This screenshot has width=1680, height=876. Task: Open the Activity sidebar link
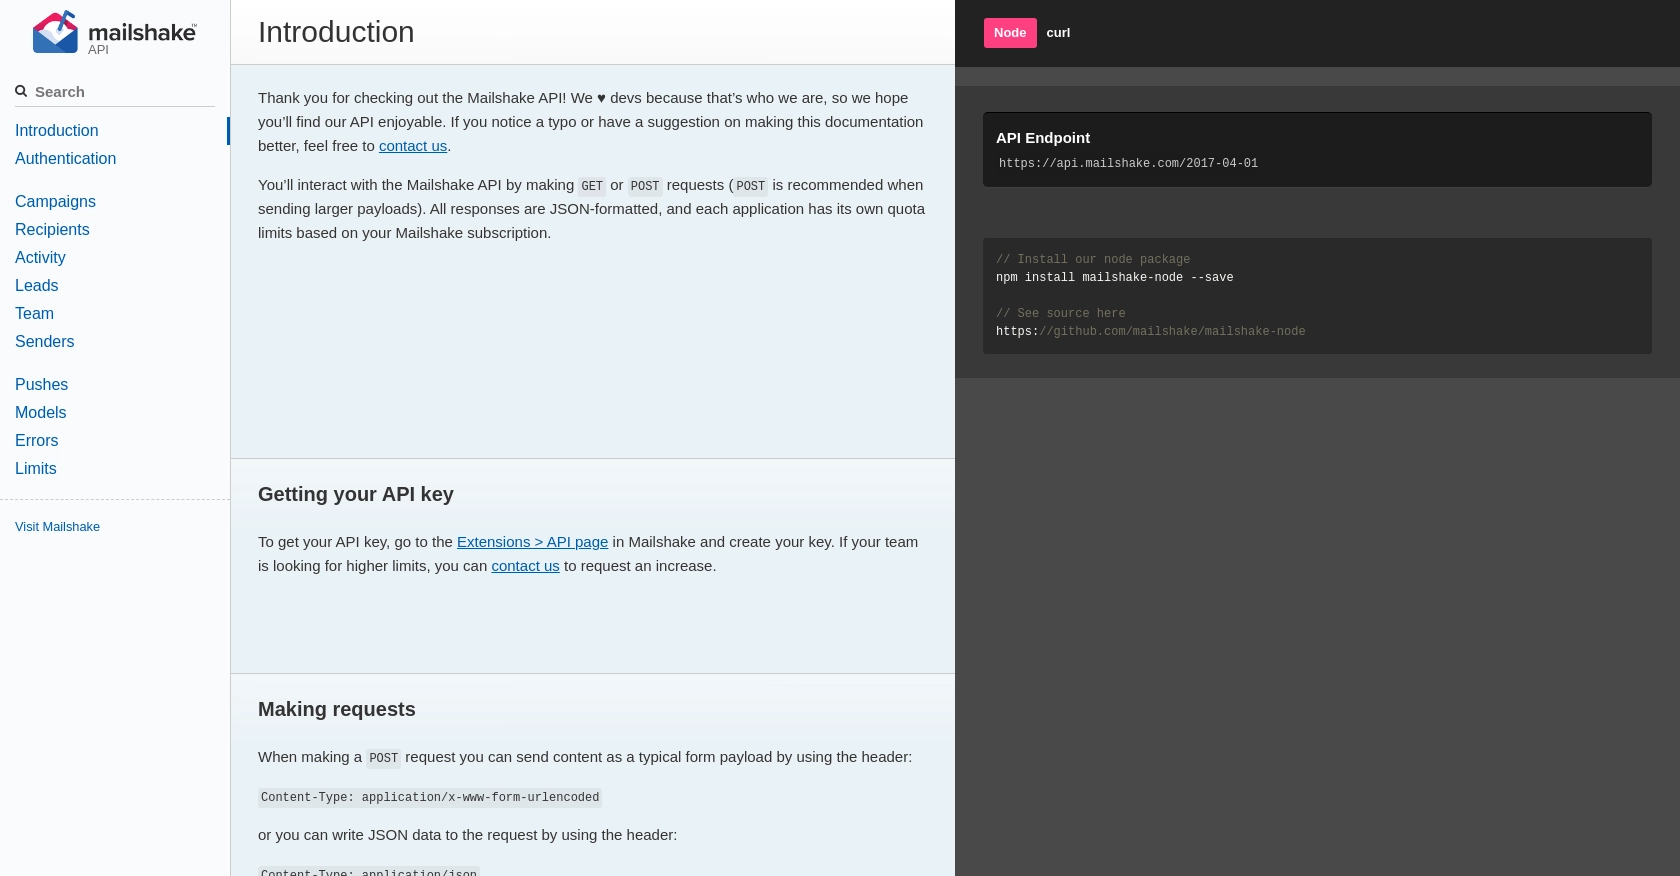(x=40, y=258)
